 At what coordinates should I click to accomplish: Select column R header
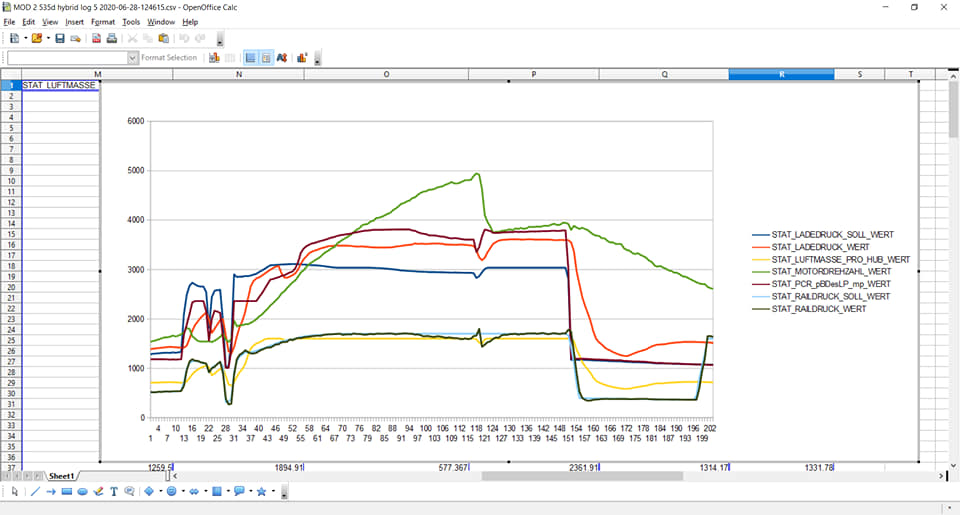[781, 74]
